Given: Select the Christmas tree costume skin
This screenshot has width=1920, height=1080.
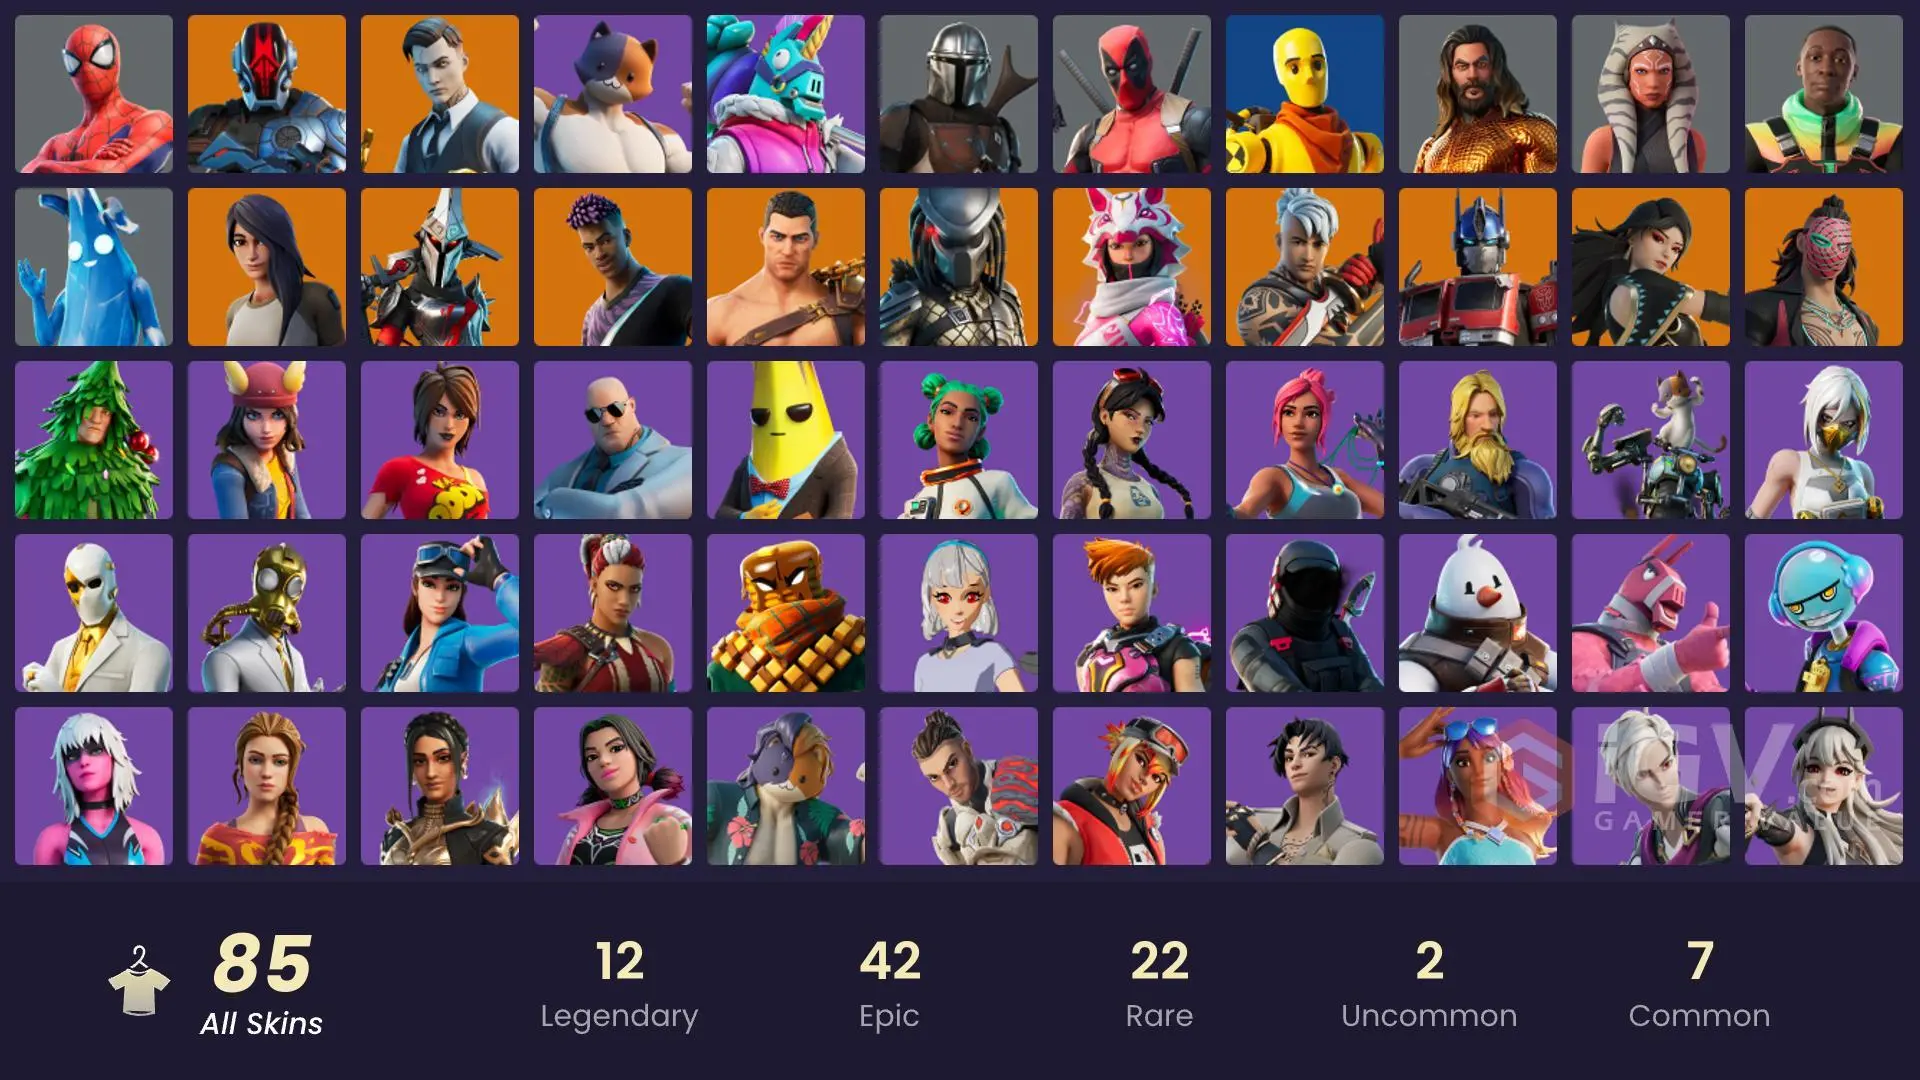Looking at the screenshot, I should [x=94, y=440].
